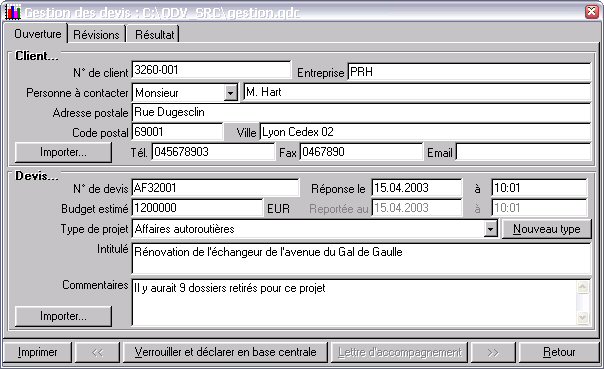604x369 pixels.
Task: Click the Tél. field 045678903
Action: tap(213, 152)
